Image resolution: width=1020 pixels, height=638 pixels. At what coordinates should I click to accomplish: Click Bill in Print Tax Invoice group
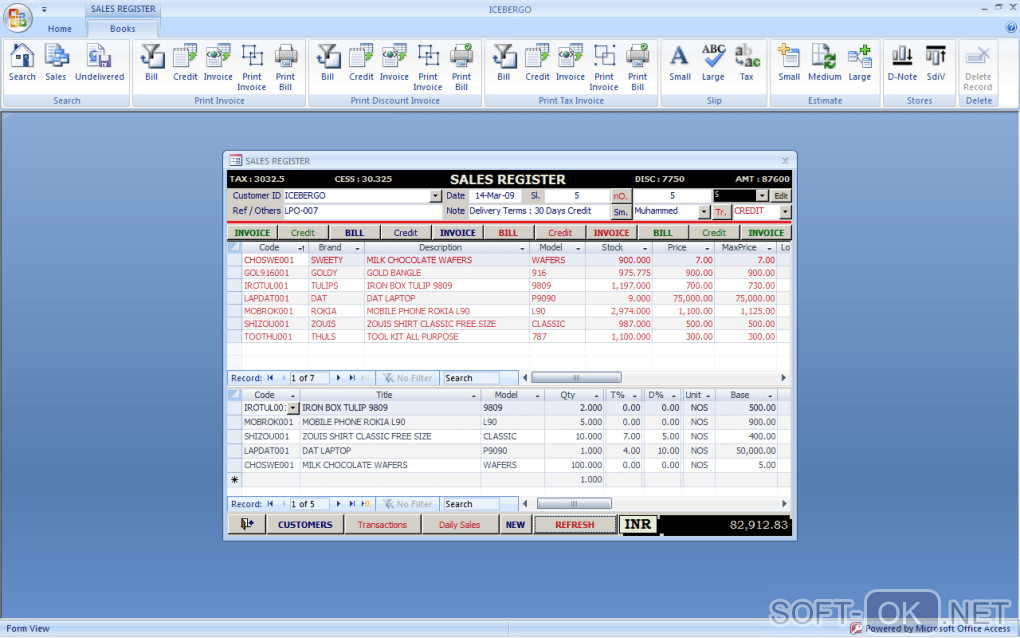[504, 63]
